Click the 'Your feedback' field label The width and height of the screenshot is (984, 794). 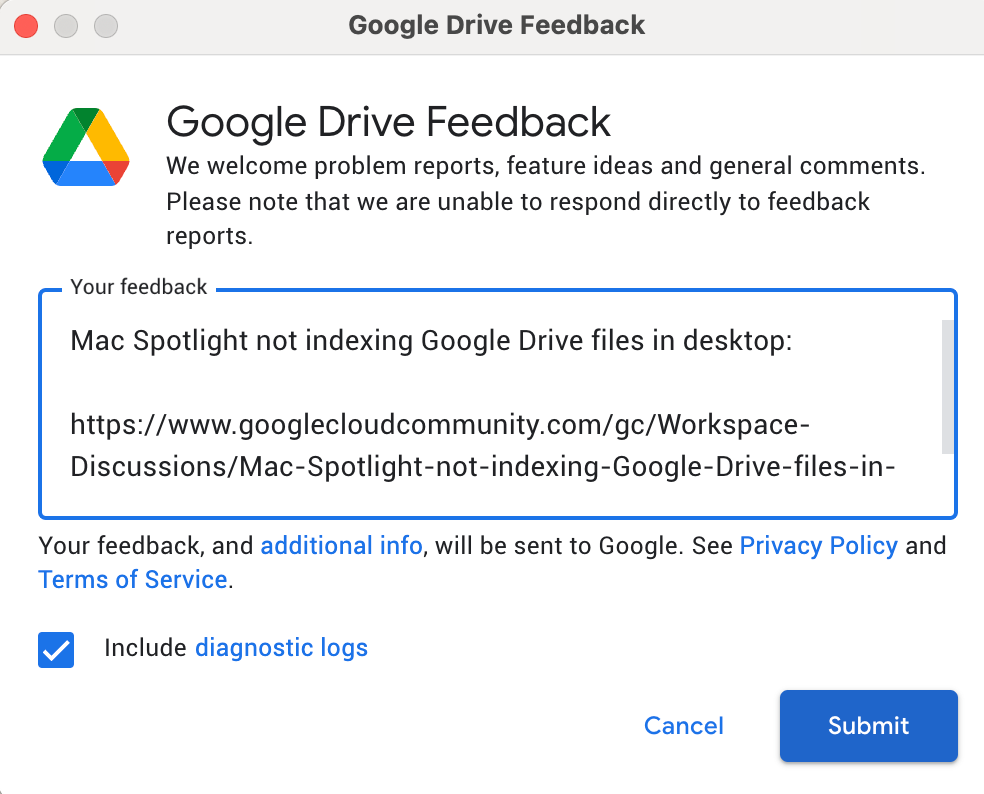[x=139, y=287]
